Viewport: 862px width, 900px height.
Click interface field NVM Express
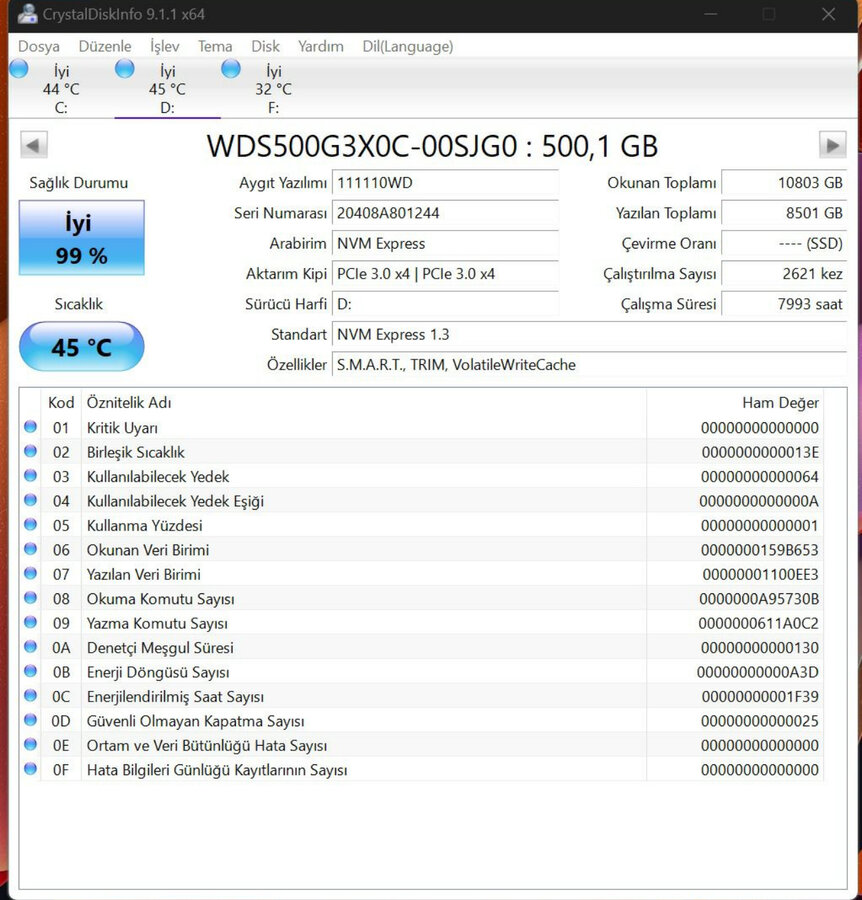point(445,244)
